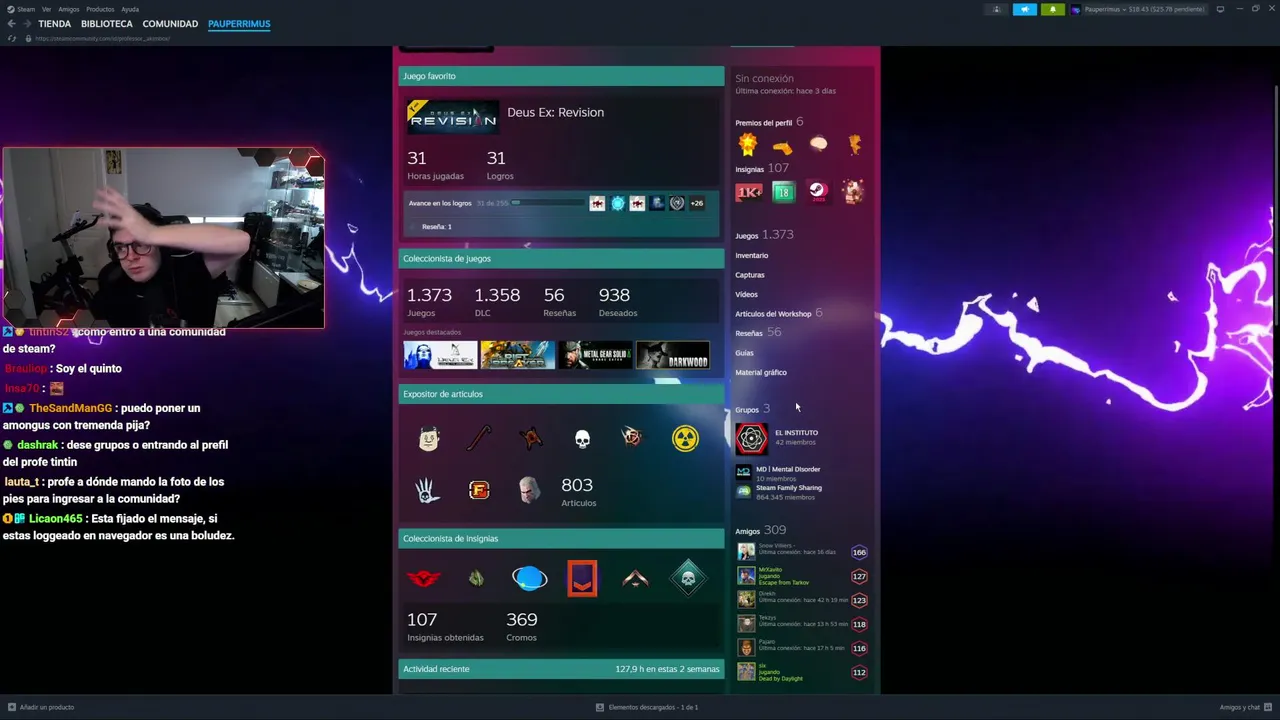Open the Amigos 309 friends list
Screen dimensions: 1280x720
[x=760, y=530]
